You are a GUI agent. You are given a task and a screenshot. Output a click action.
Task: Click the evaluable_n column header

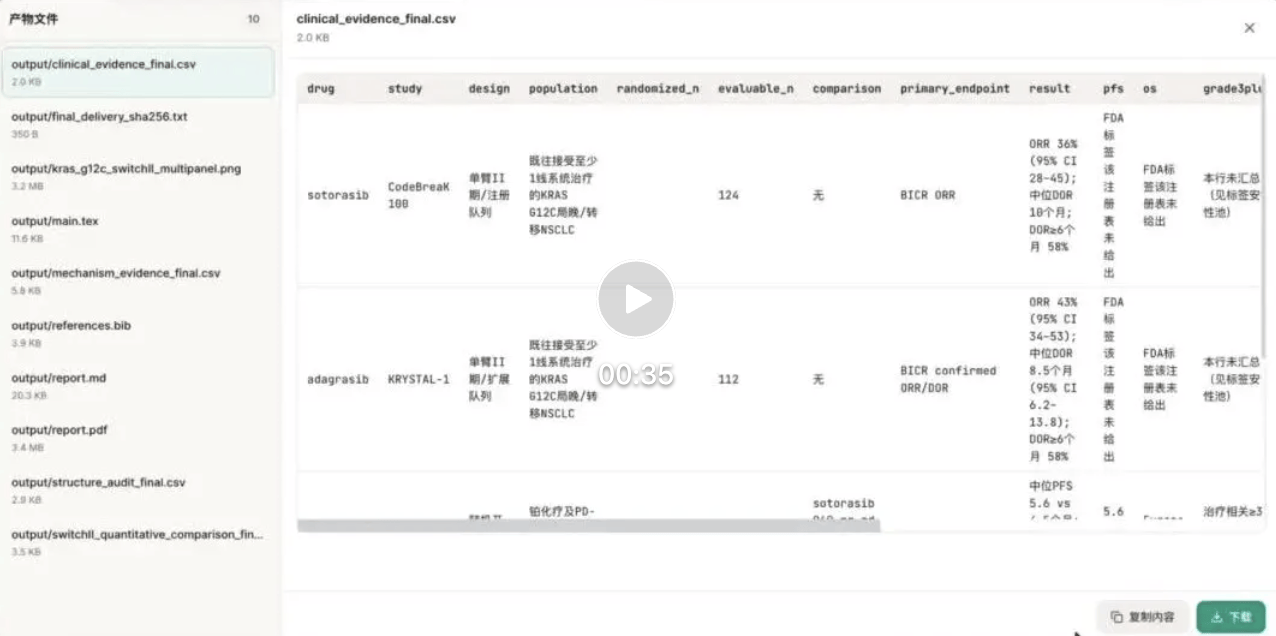[756, 89]
